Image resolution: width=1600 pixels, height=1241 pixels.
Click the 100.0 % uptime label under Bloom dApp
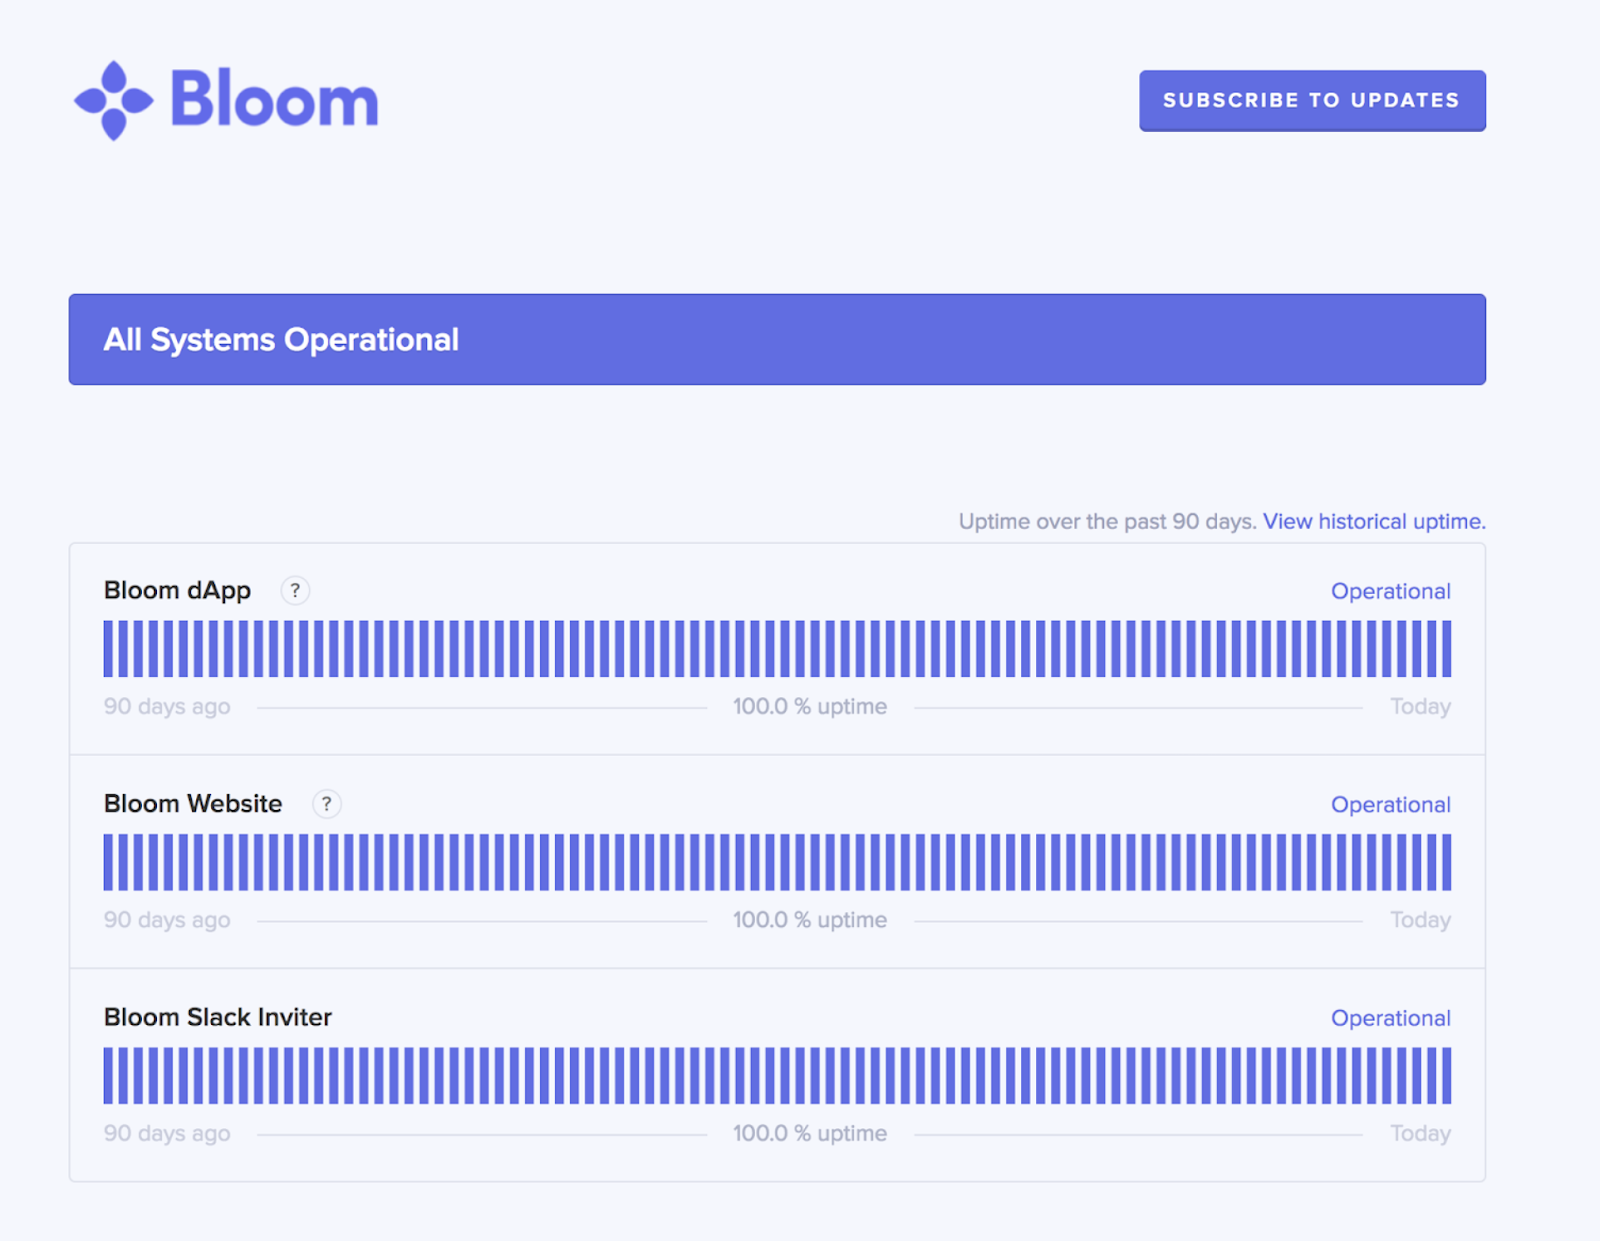coord(810,706)
